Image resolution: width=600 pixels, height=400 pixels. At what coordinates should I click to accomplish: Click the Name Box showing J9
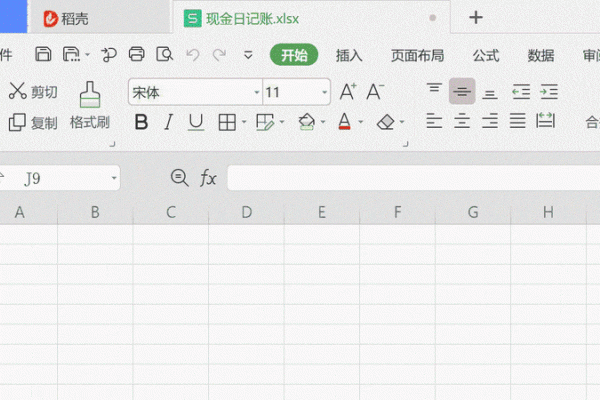click(59, 178)
